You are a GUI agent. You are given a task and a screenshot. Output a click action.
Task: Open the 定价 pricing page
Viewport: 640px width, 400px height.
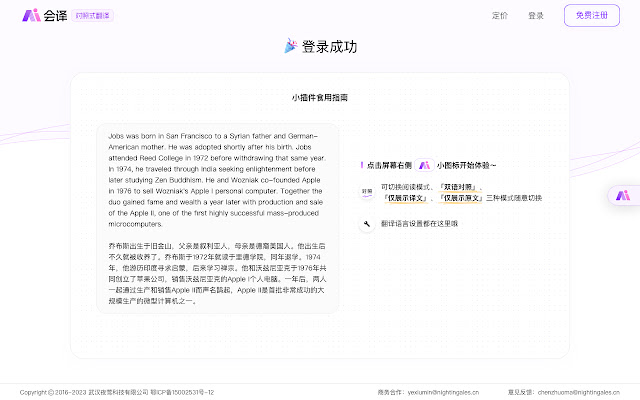pos(500,16)
